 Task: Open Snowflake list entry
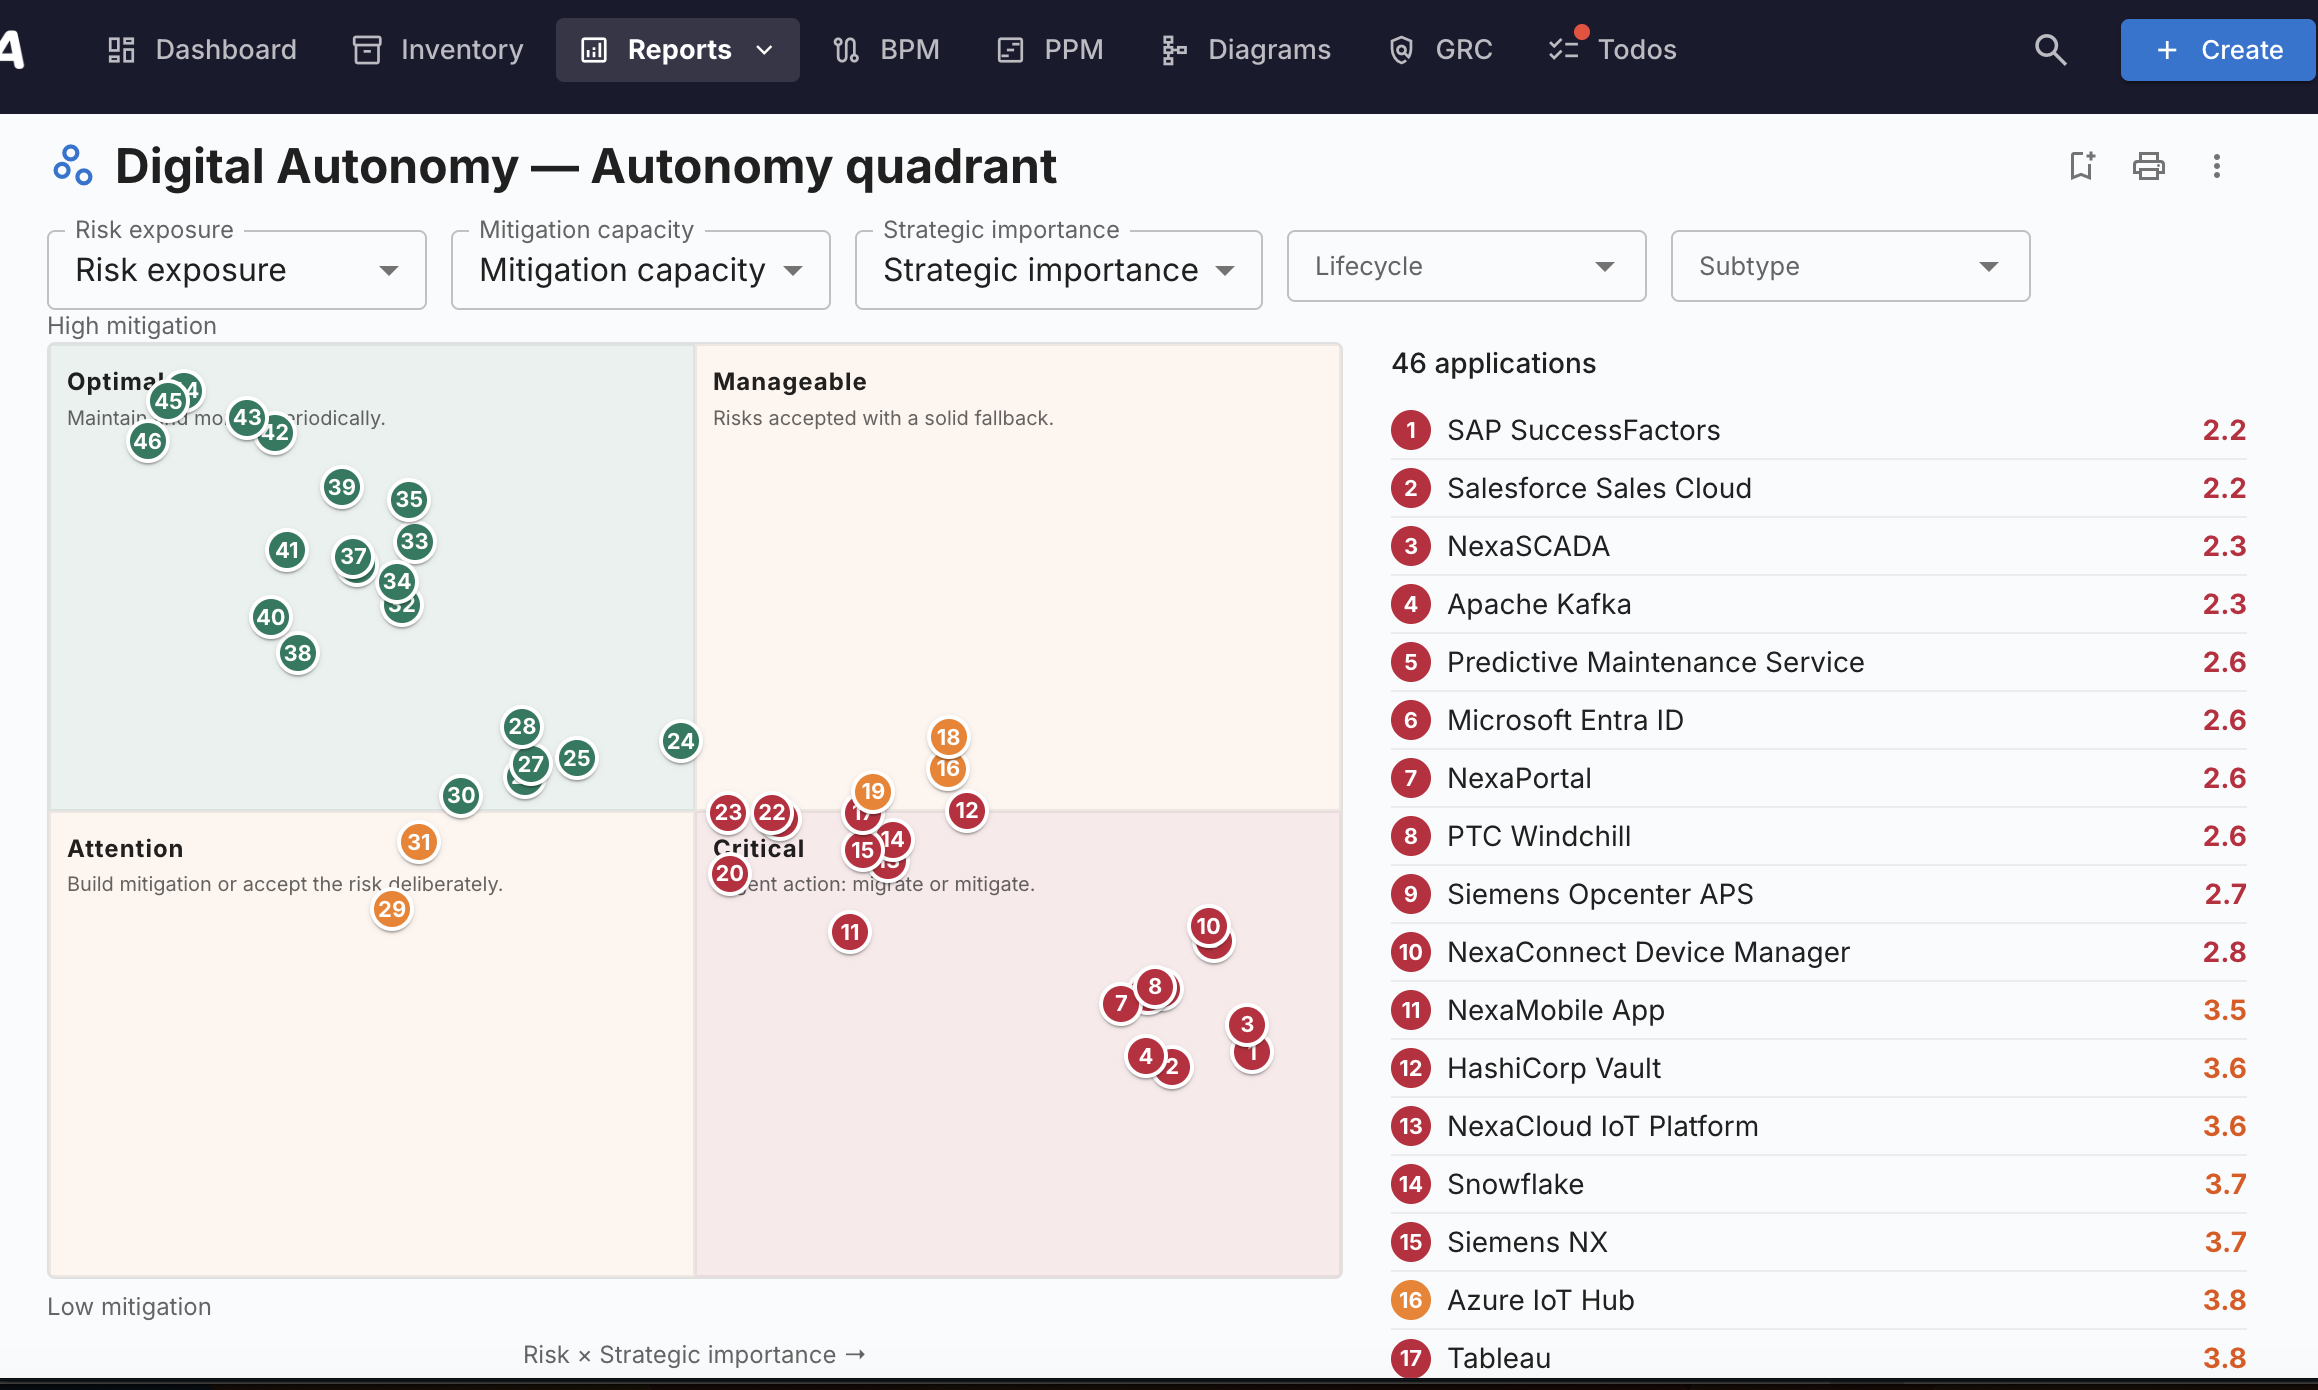point(1818,1184)
